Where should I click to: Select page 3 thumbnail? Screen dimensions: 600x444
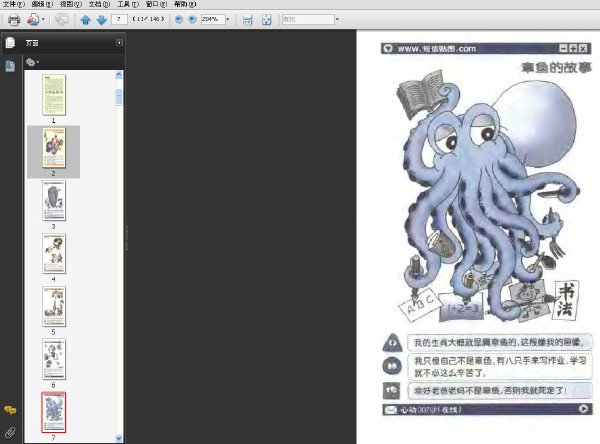54,201
